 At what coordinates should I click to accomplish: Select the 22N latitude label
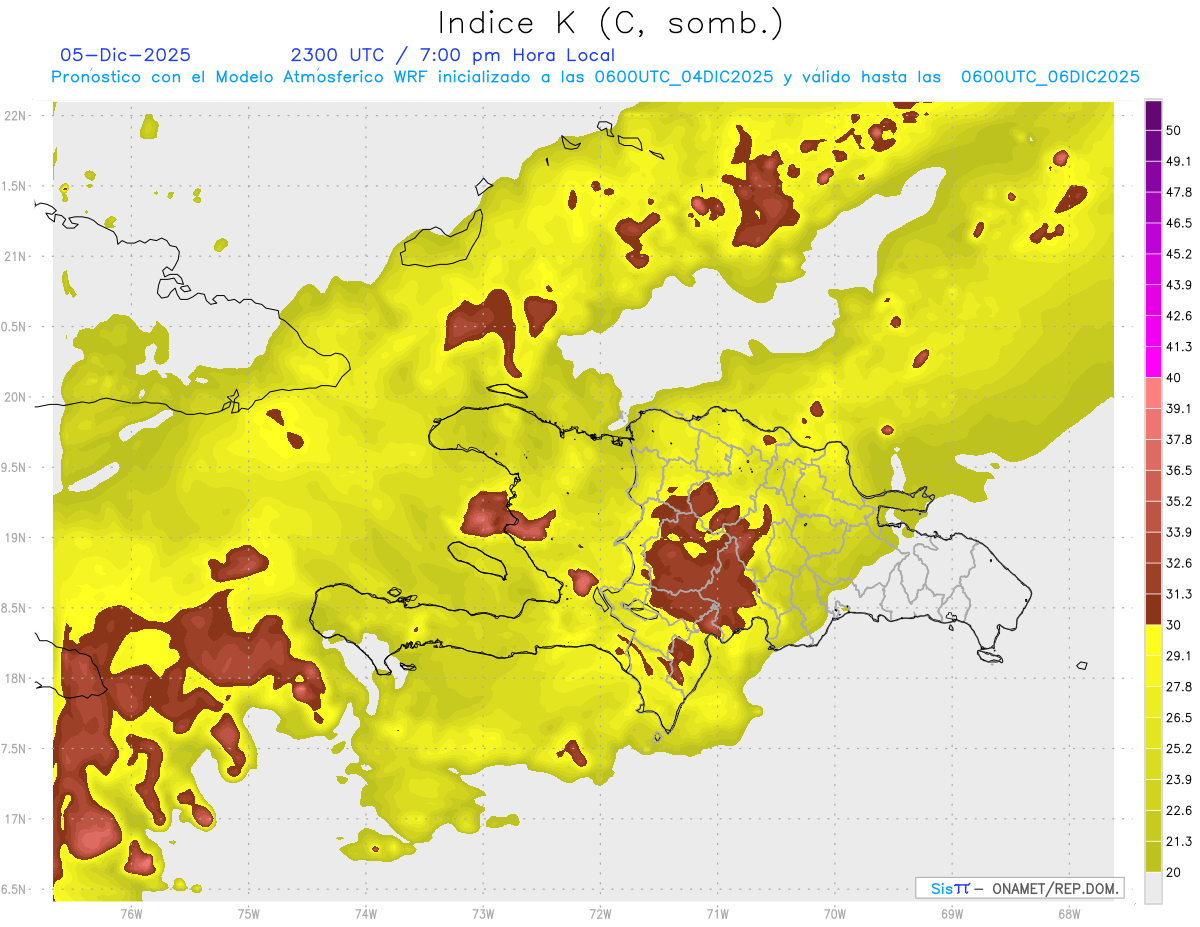(x=16, y=116)
